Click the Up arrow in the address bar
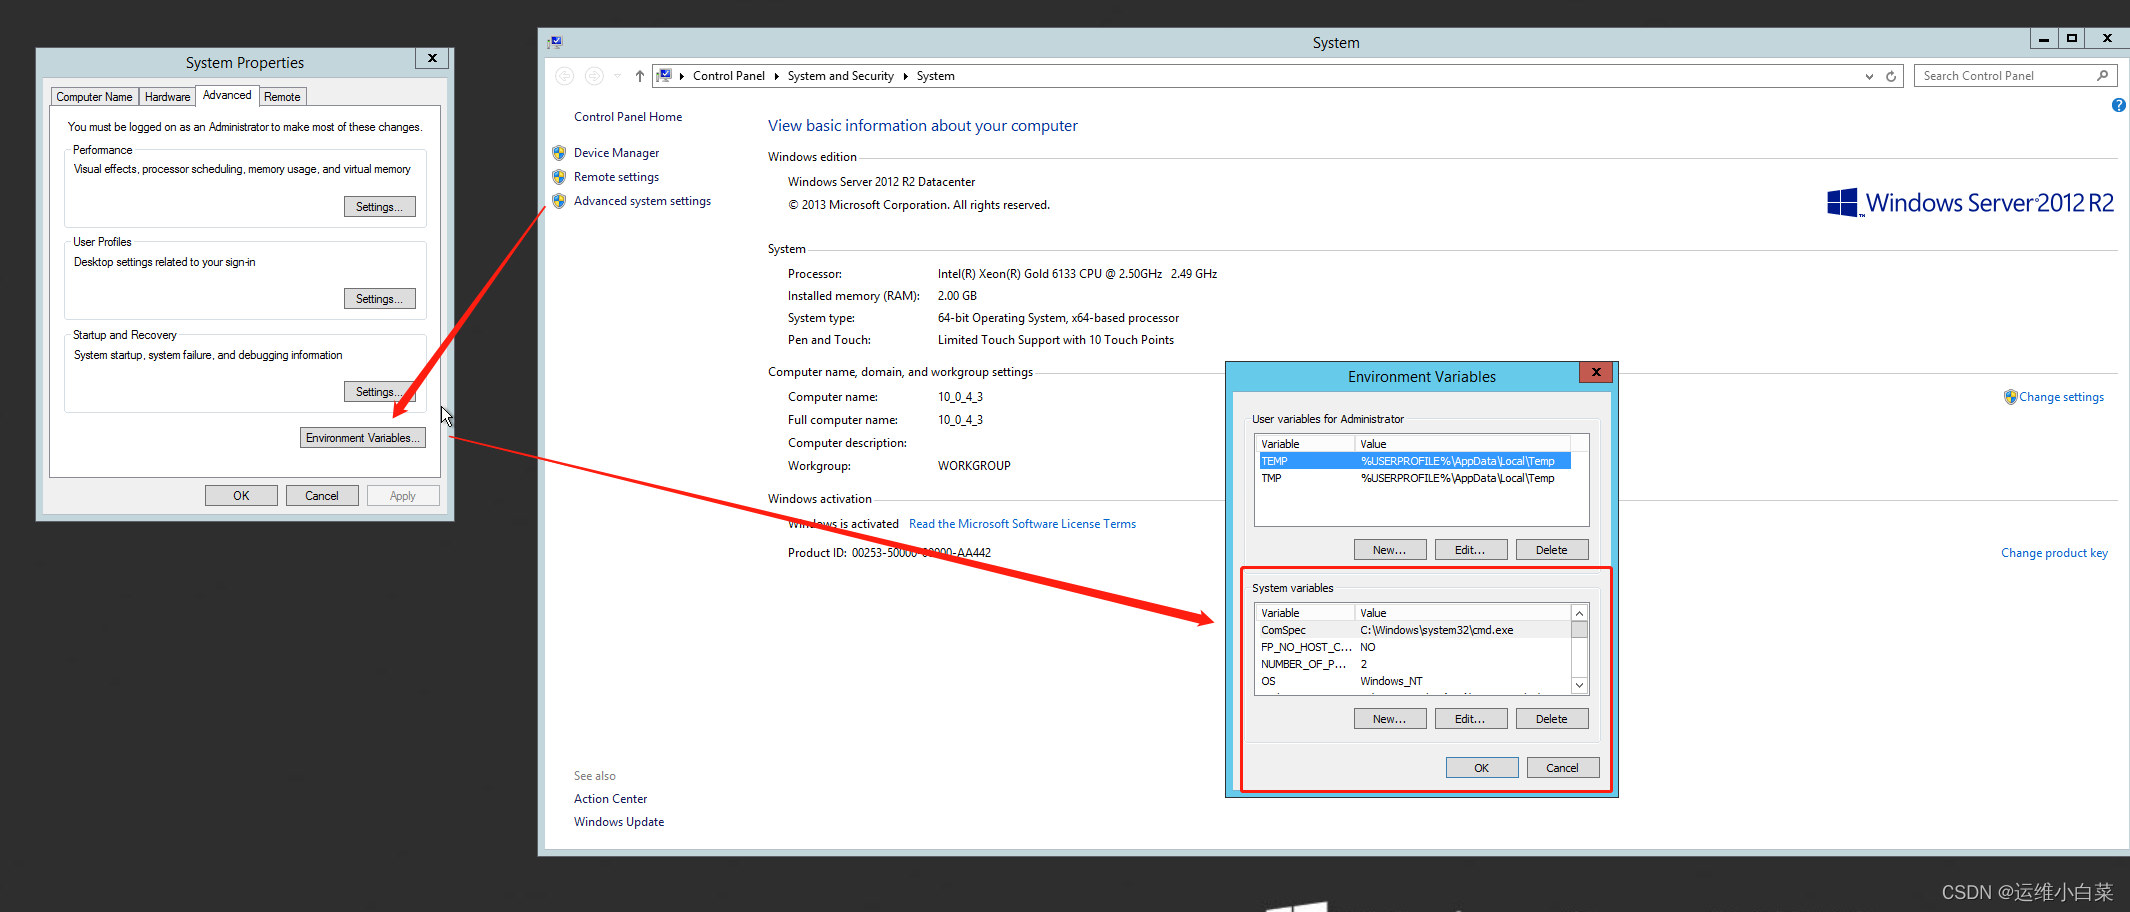This screenshot has width=2130, height=912. coord(640,76)
